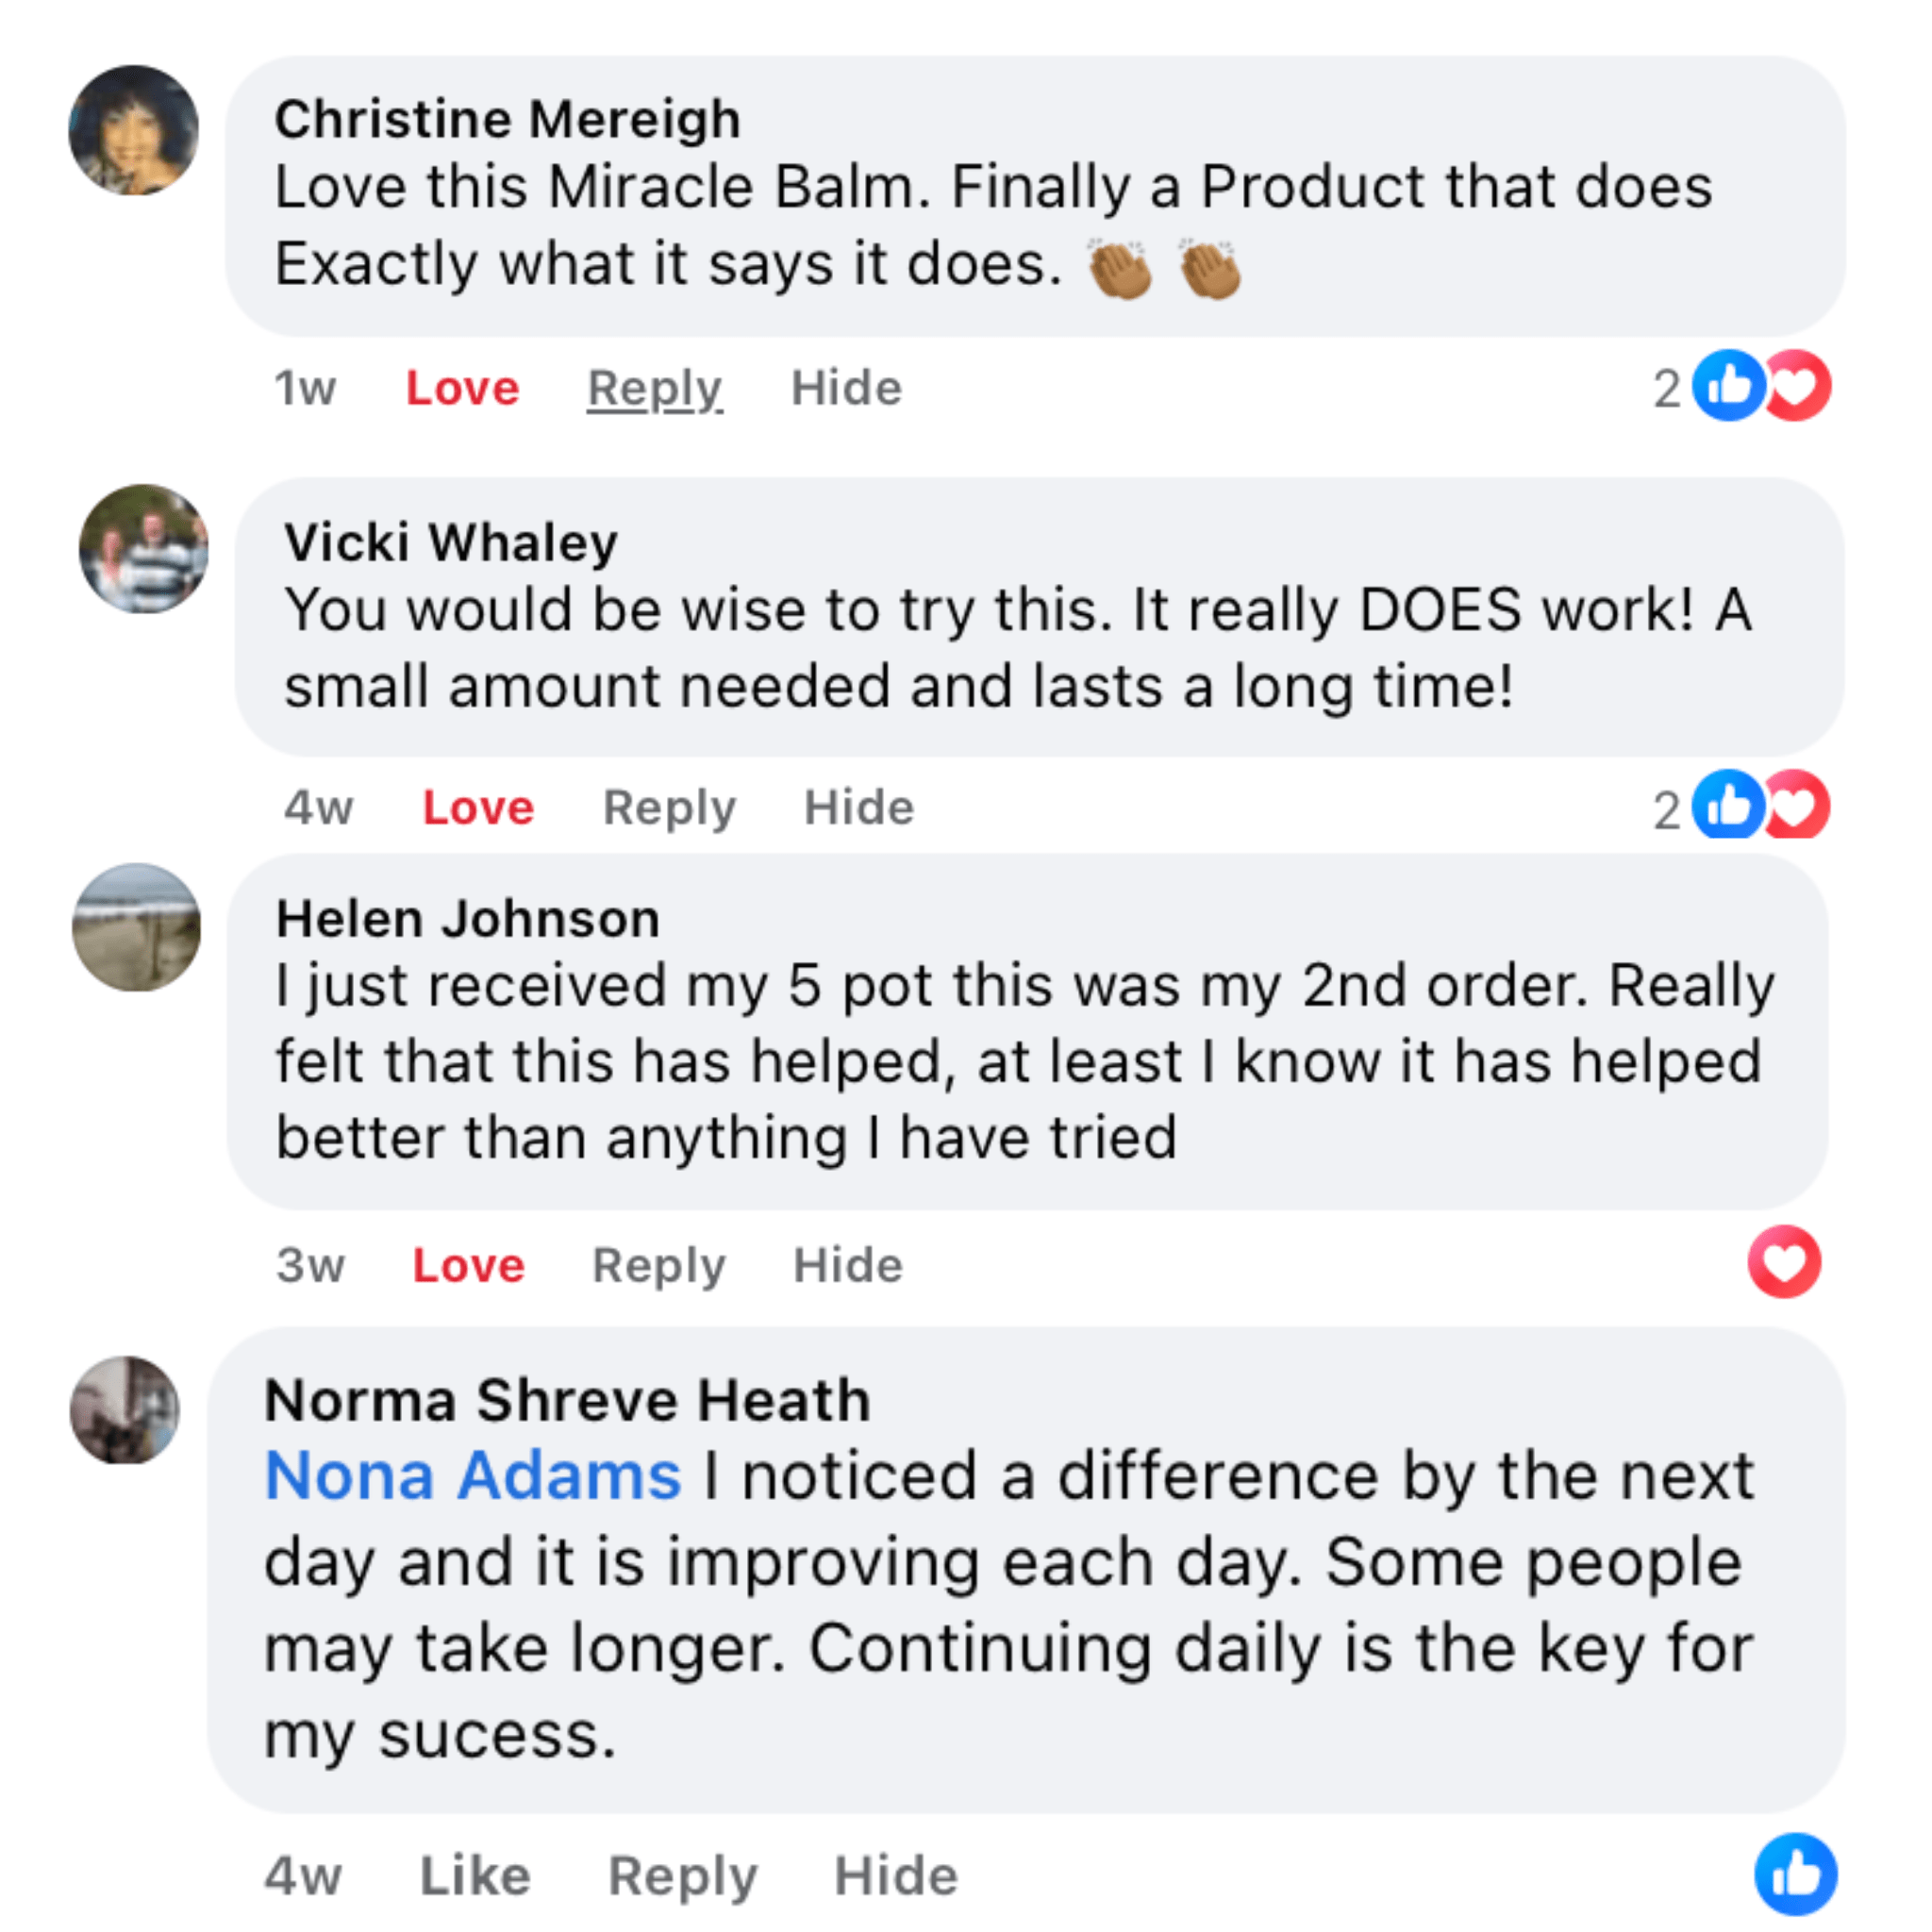
Task: Open the Nona Adams tagged profile link
Action: [x=472, y=1476]
